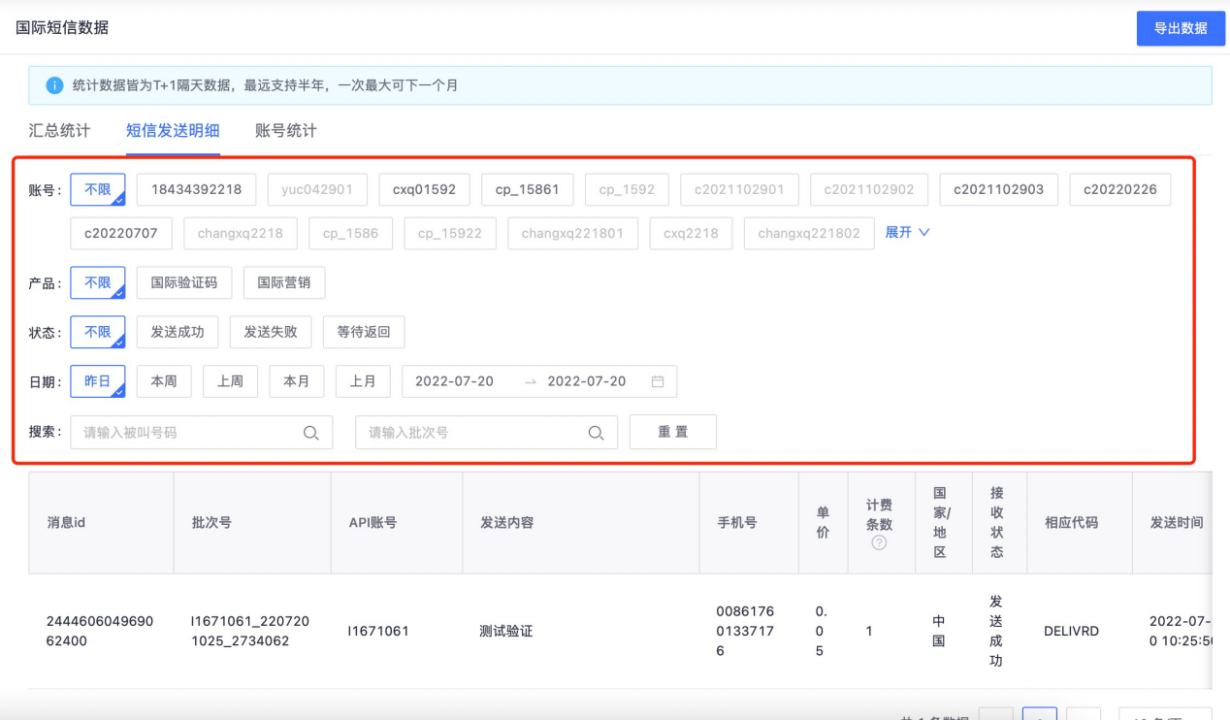Select the 上月 date filter
The width and height of the screenshot is (1230, 720).
click(363, 381)
